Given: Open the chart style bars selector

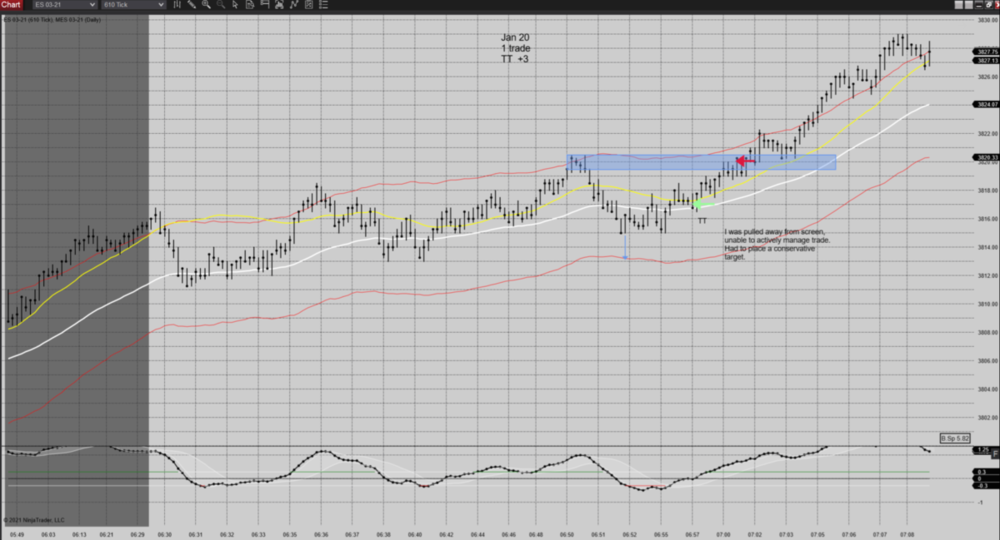Looking at the screenshot, I should pyautogui.click(x=178, y=5).
